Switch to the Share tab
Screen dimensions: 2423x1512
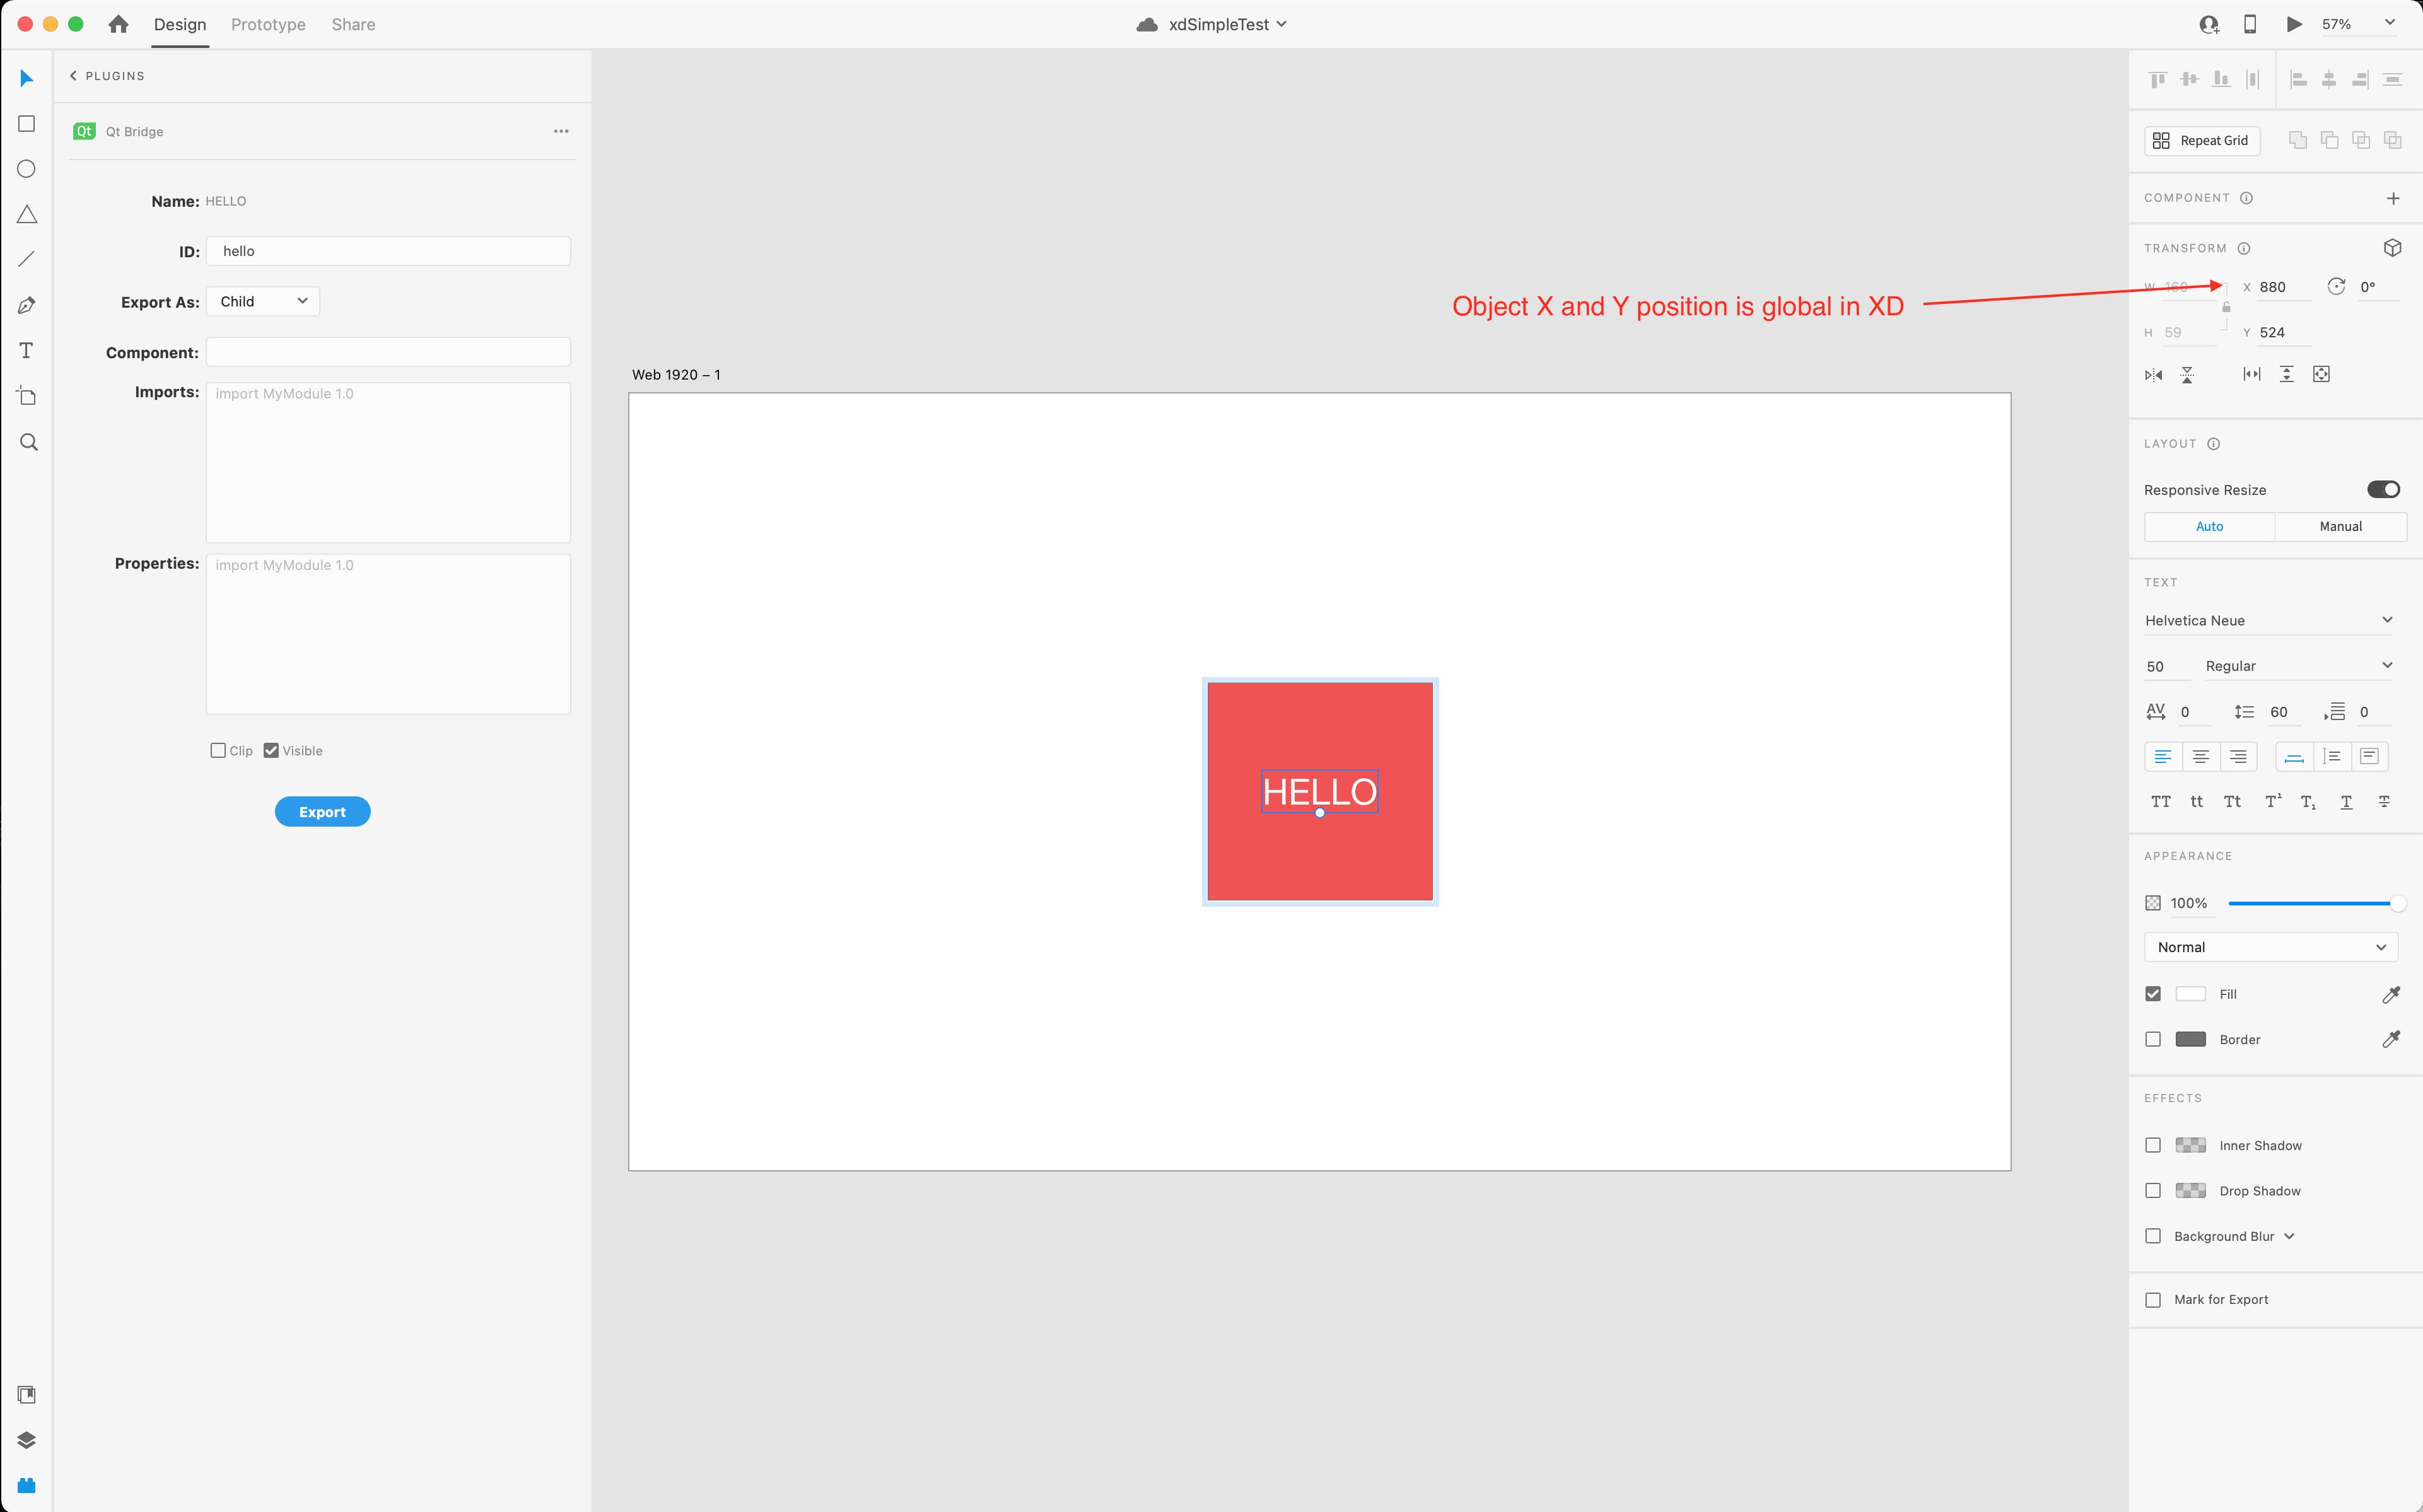(353, 24)
